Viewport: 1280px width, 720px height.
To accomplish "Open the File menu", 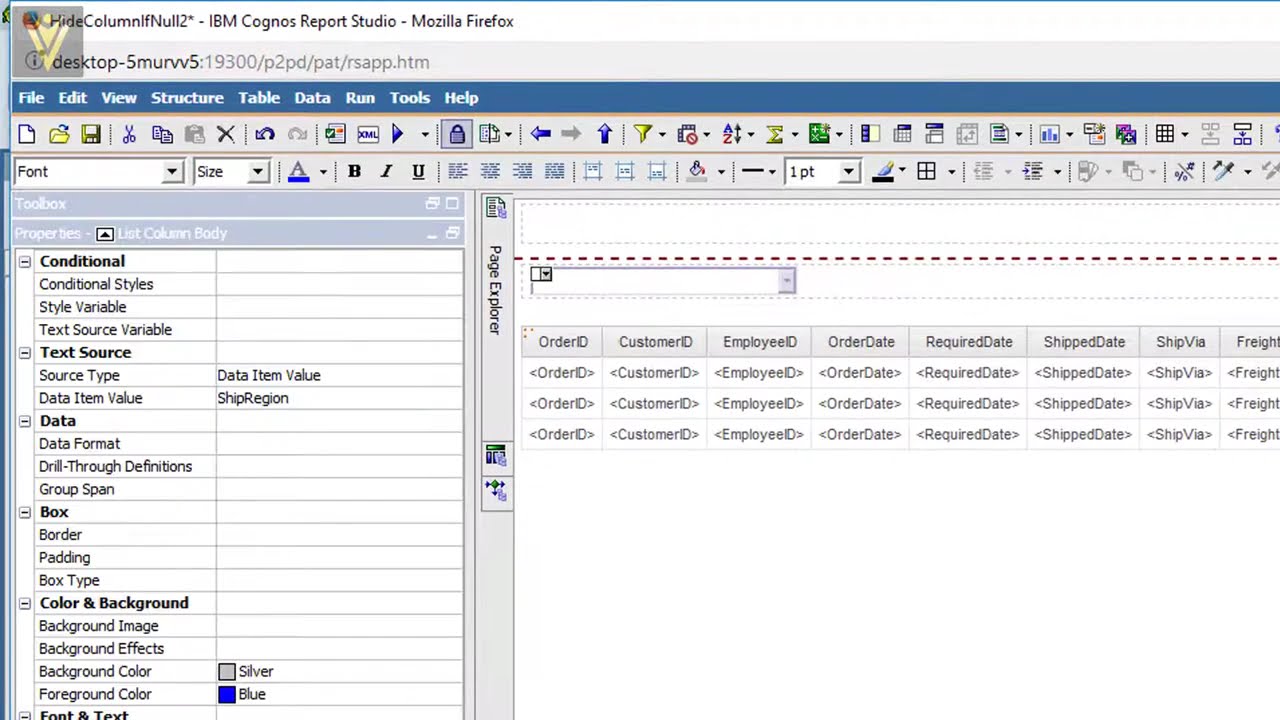I will click(x=31, y=98).
